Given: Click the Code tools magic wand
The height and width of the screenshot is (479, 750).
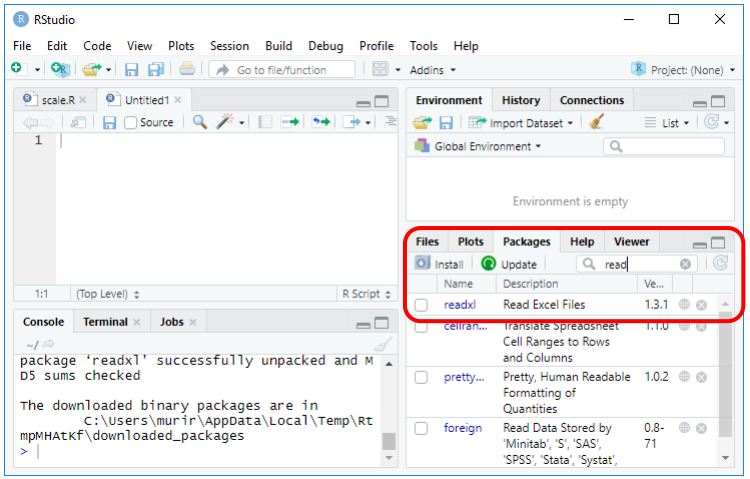Looking at the screenshot, I should [225, 122].
